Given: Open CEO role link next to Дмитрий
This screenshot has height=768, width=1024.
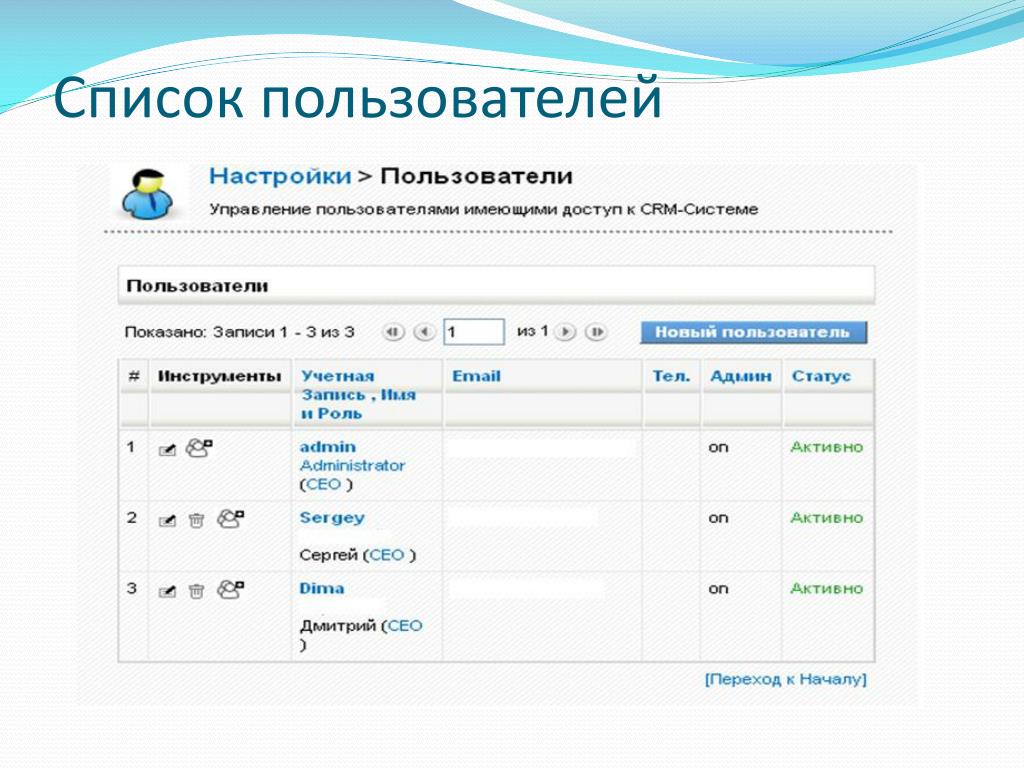Looking at the screenshot, I should (x=405, y=626).
